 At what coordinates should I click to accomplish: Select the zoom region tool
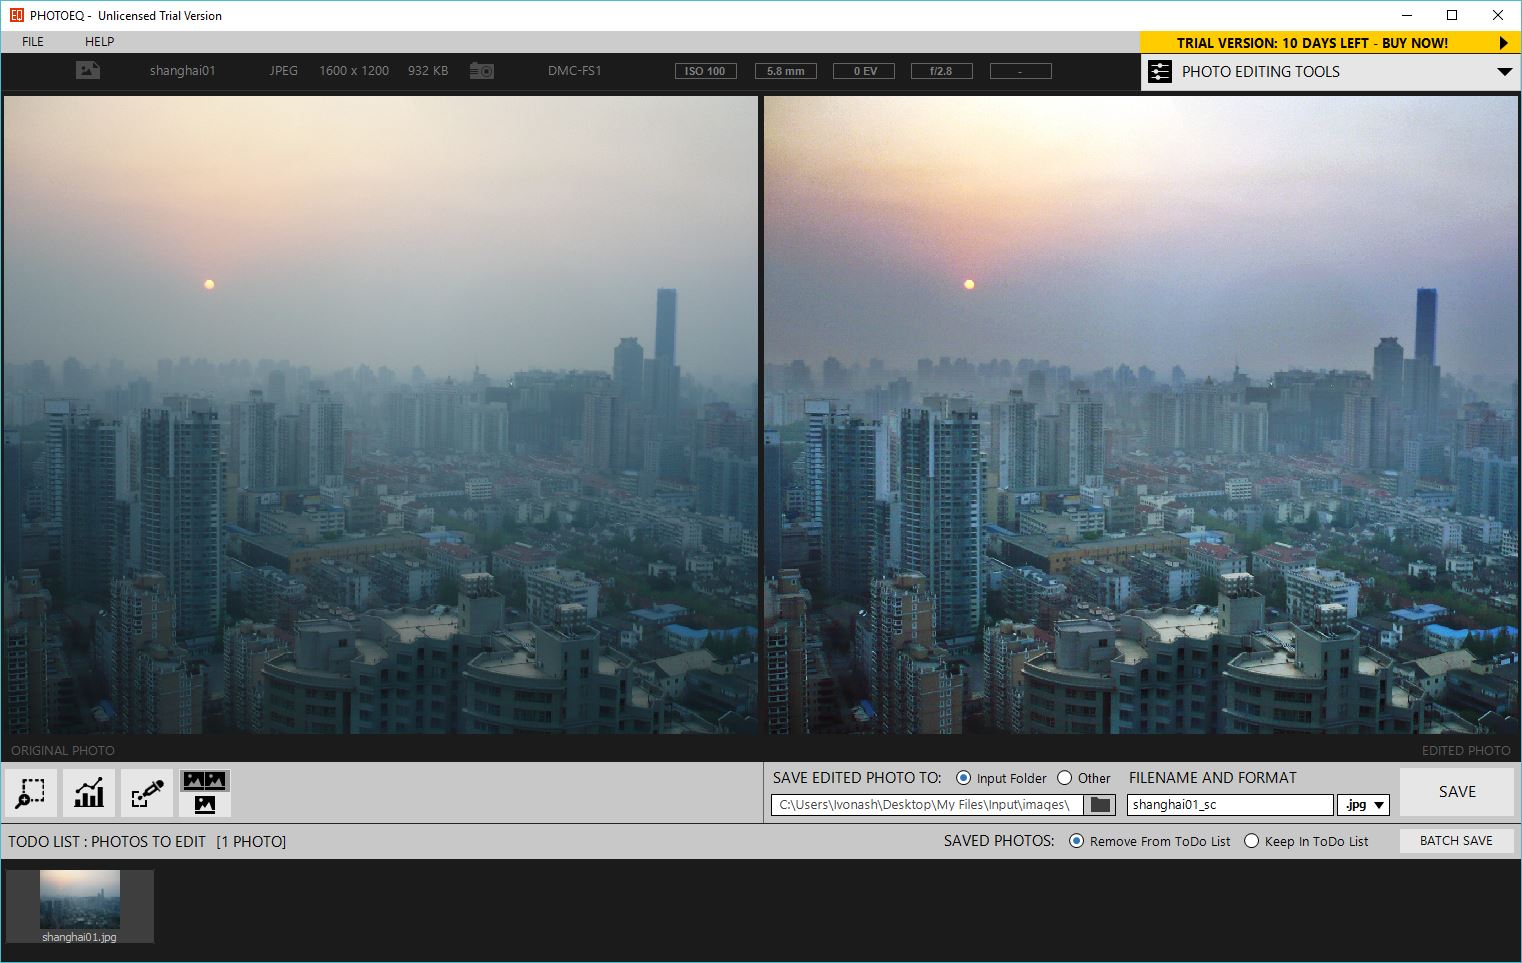31,793
